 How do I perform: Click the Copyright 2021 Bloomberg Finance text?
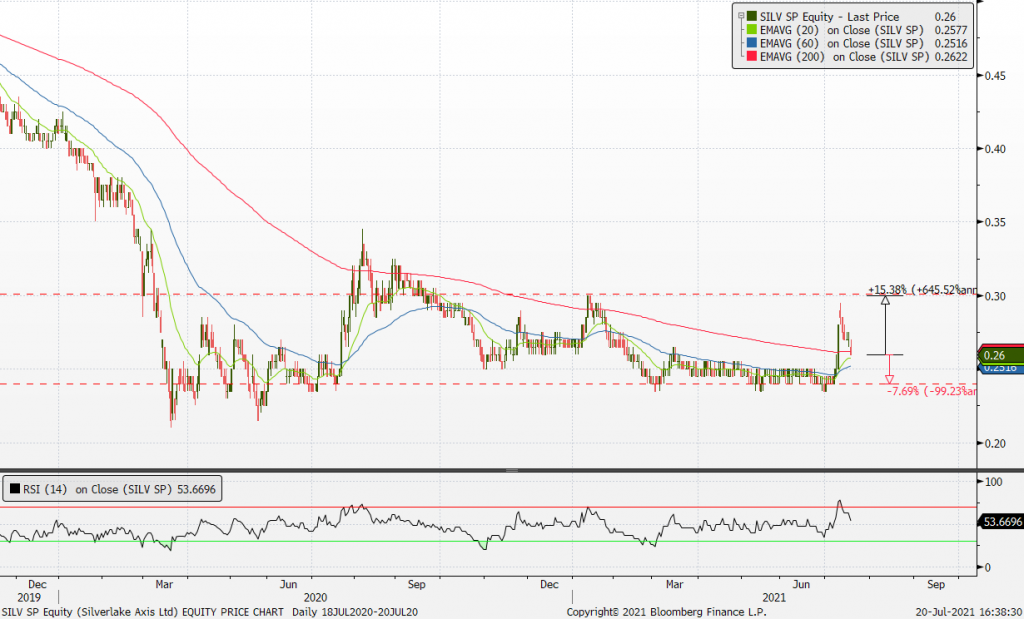point(666,612)
